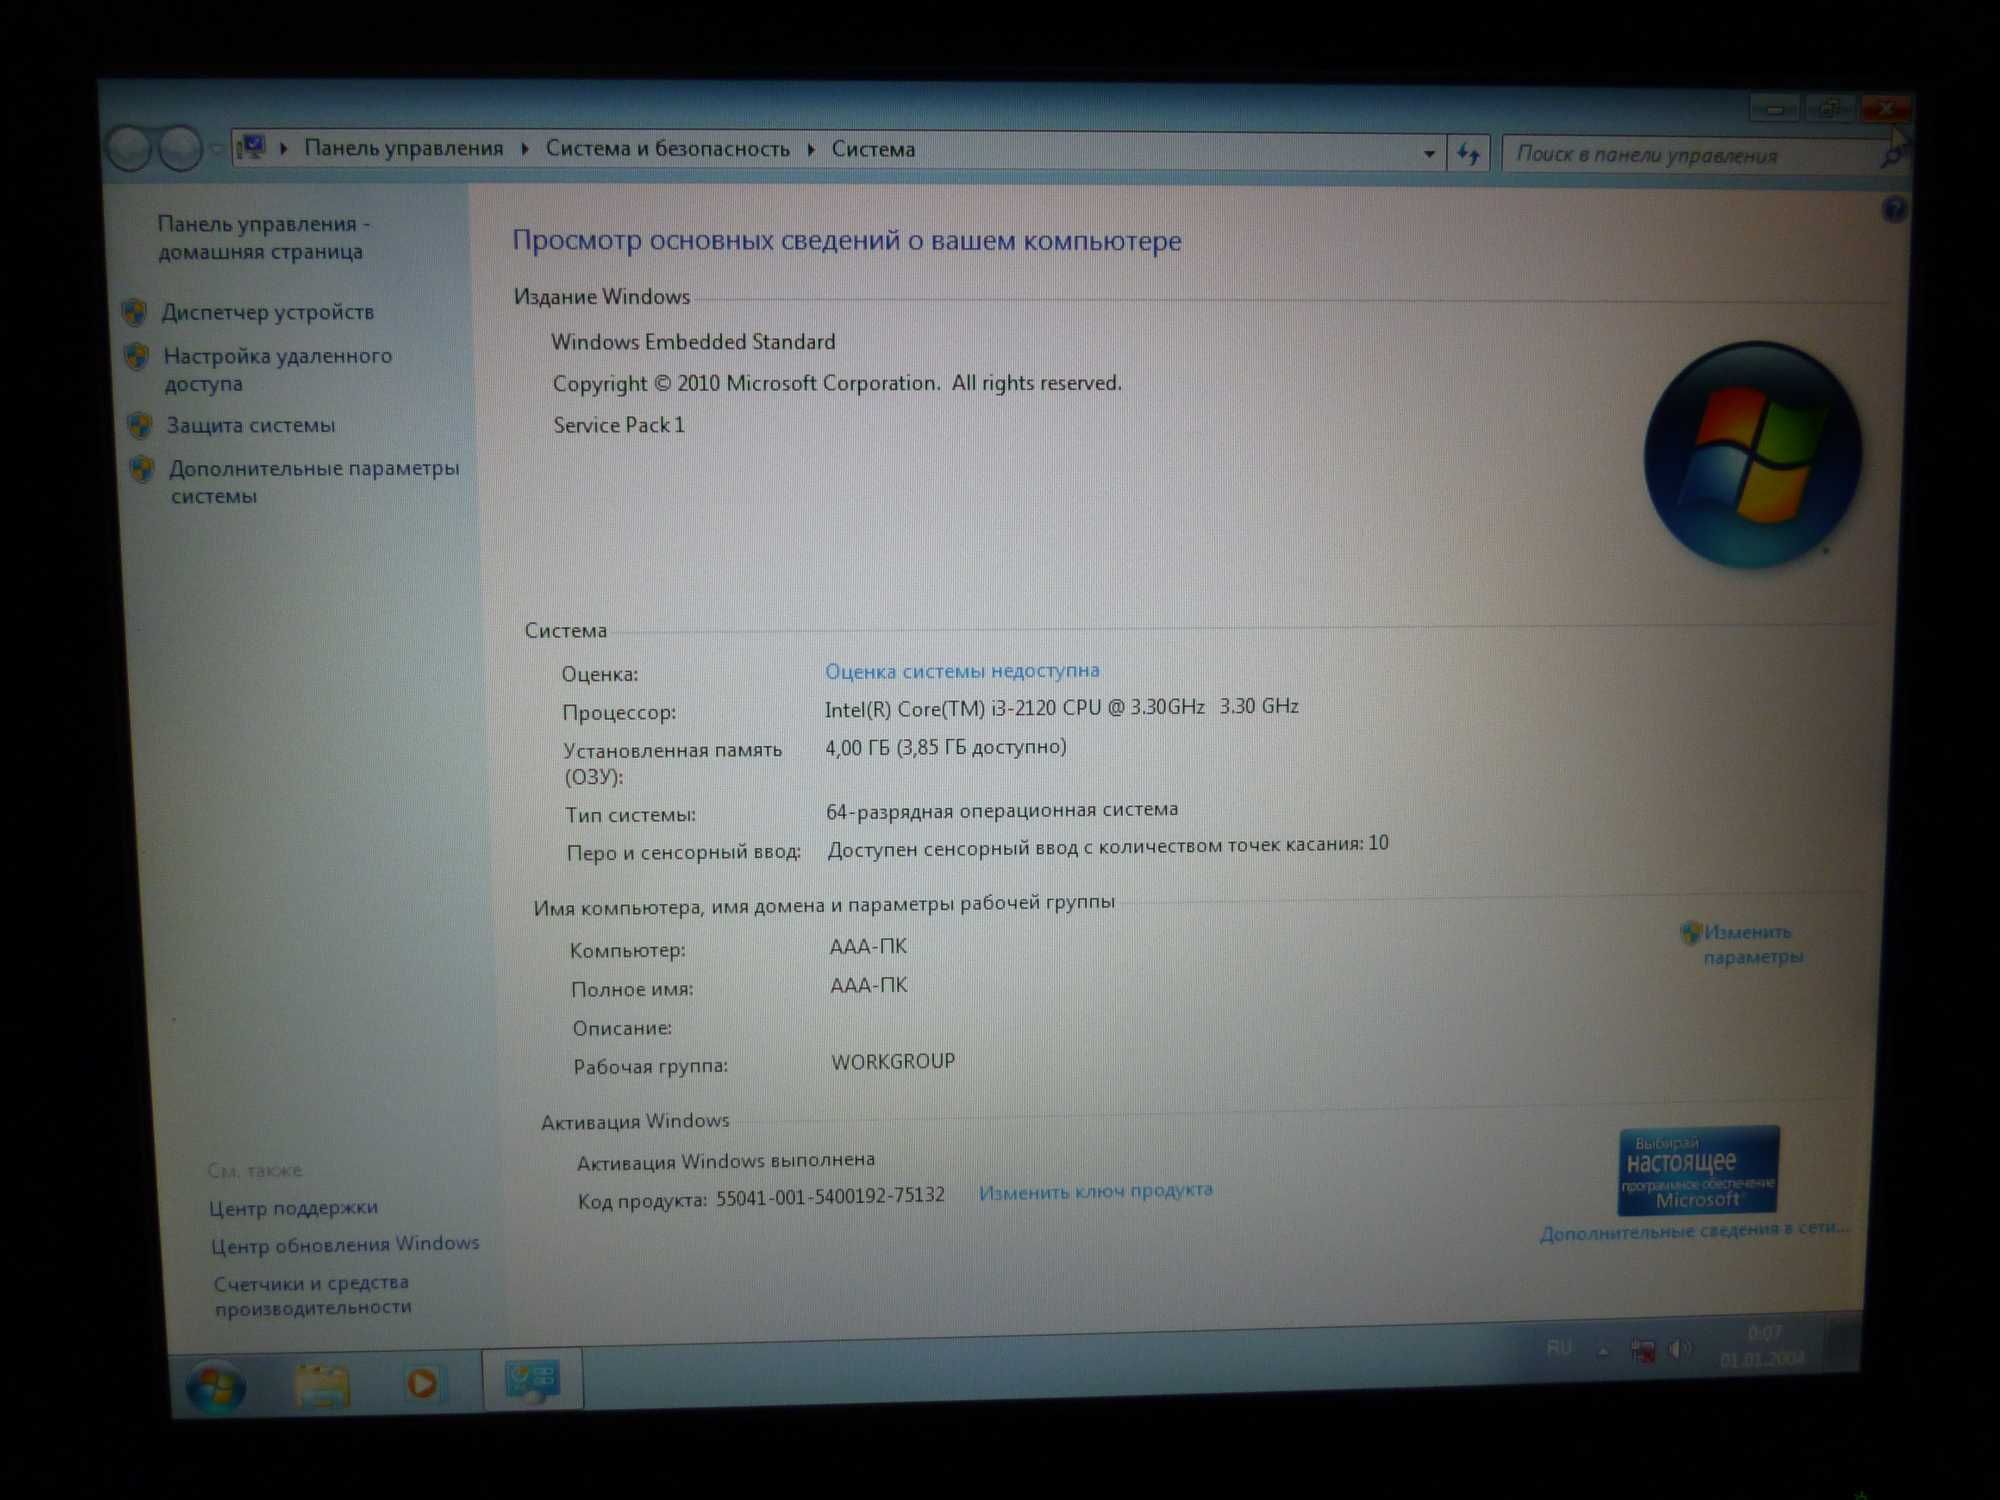
Task: Open Дополнительные параметры системы link
Action: [314, 481]
